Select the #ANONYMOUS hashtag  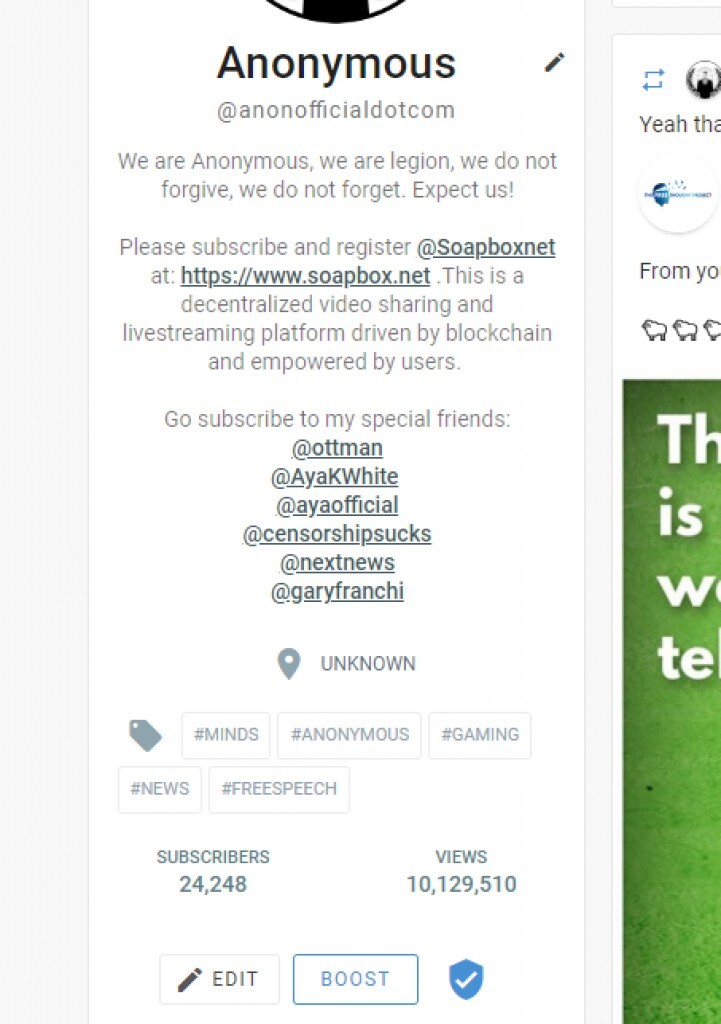pos(349,735)
